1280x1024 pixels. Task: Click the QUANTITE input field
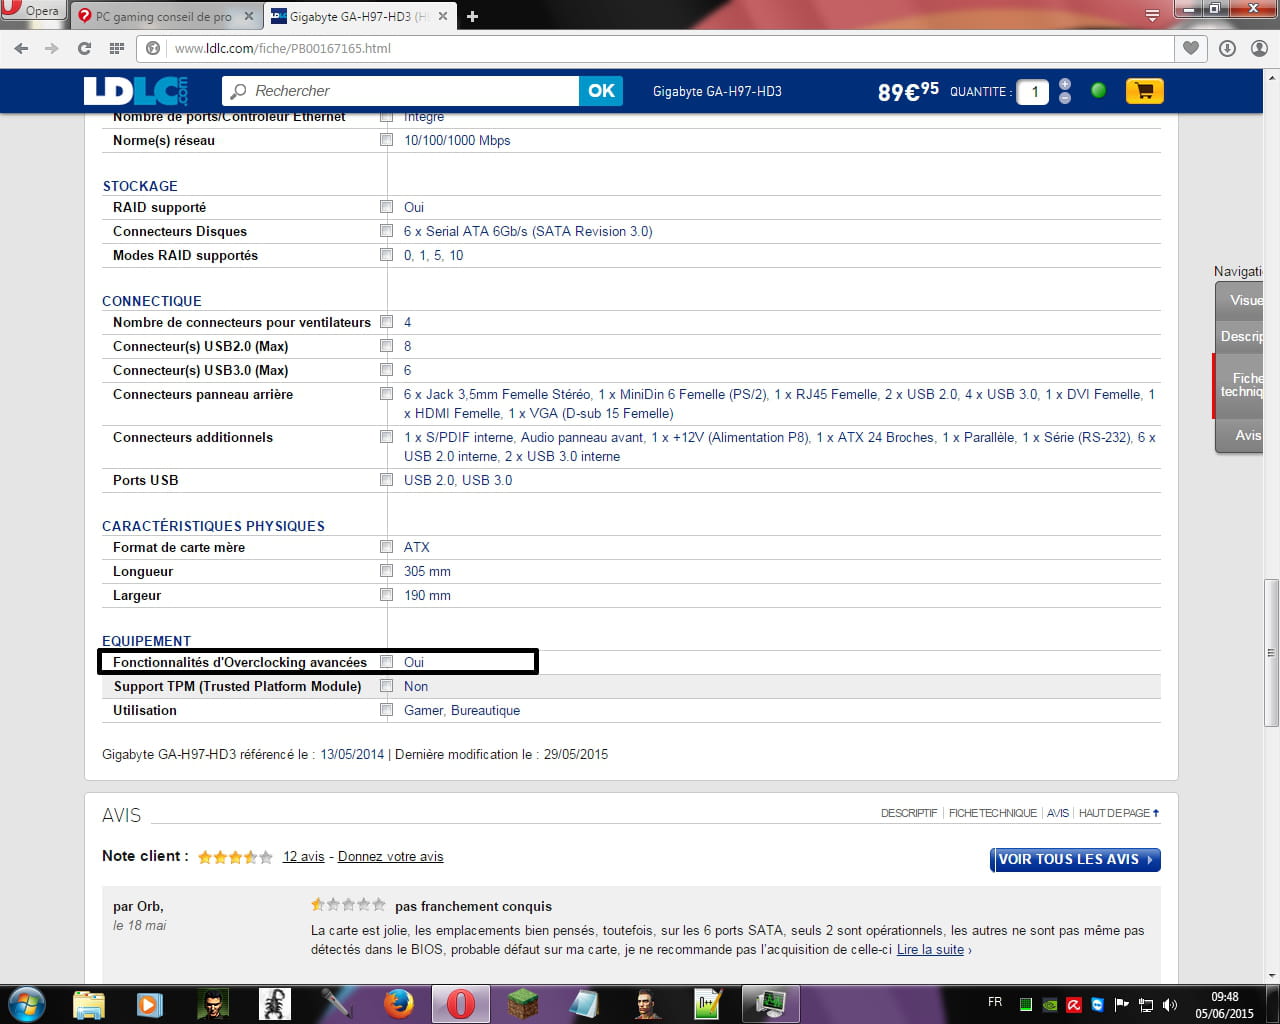(1033, 91)
